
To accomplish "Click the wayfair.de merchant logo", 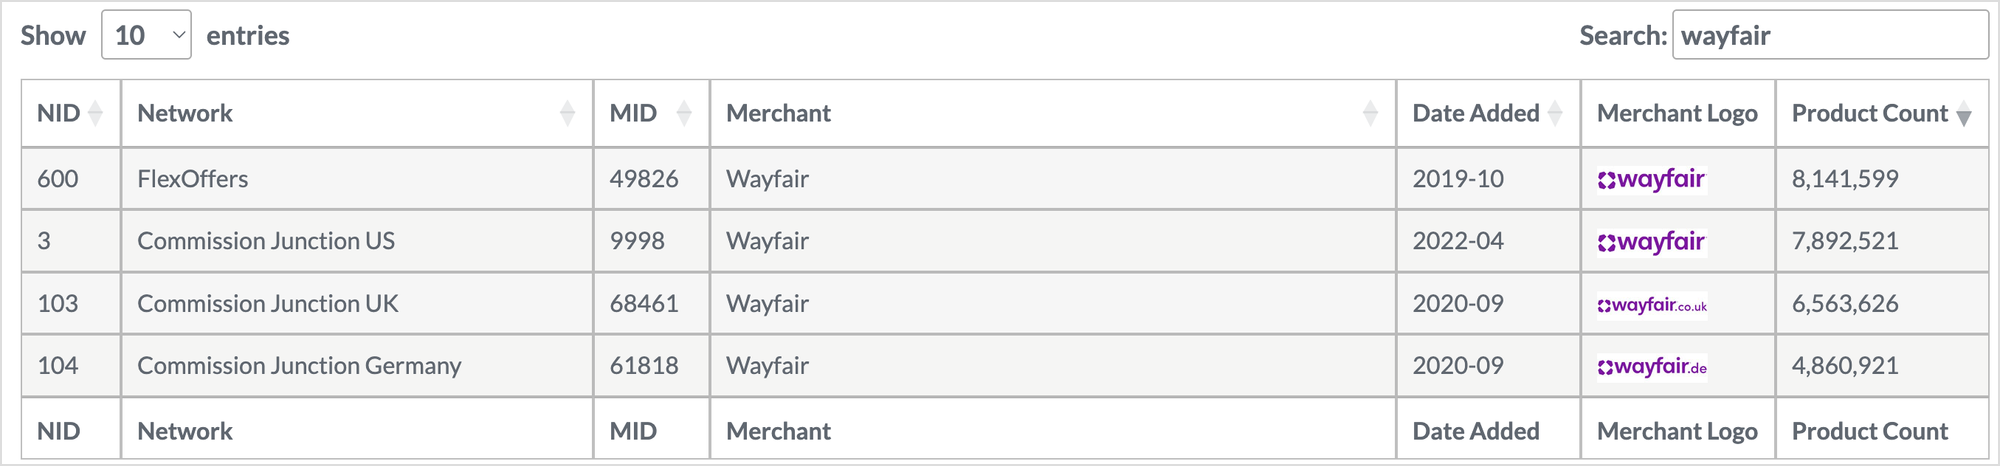I will pyautogui.click(x=1652, y=367).
